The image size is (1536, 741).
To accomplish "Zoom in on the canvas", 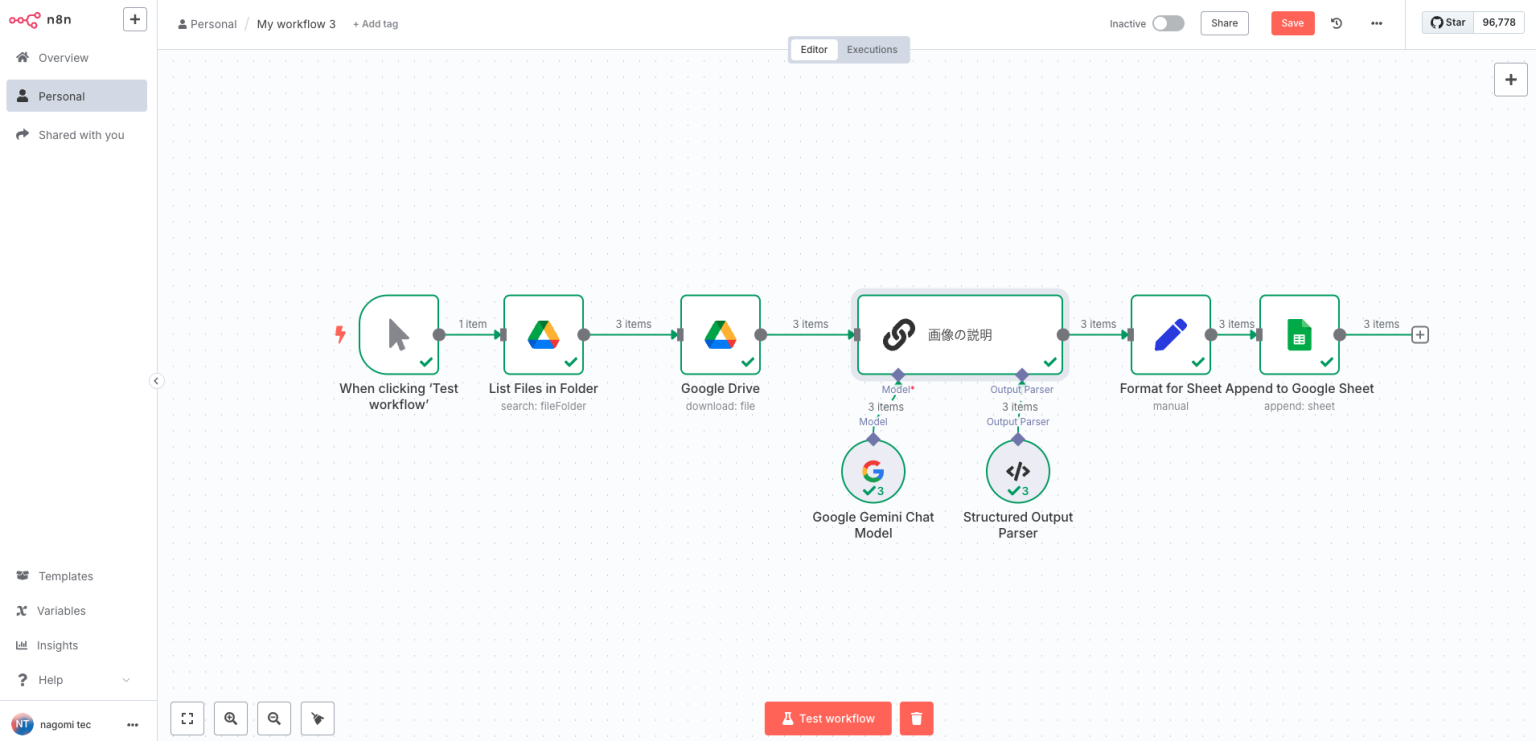I will coord(231,718).
